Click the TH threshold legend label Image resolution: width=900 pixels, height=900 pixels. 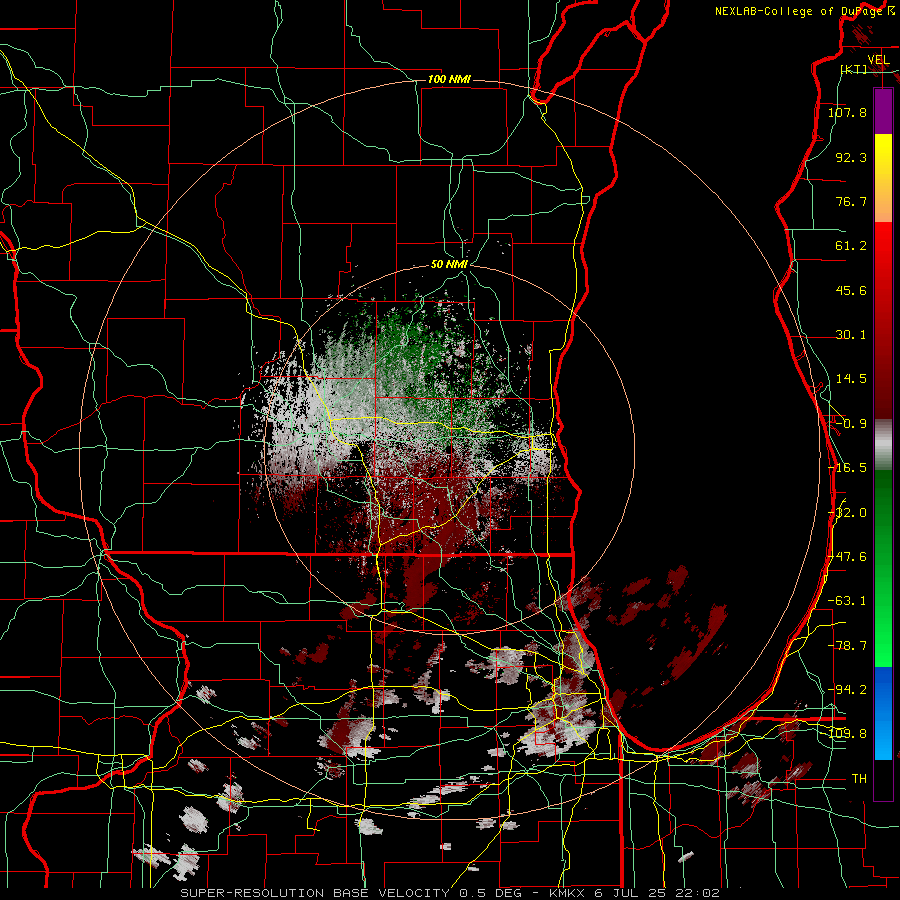[x=859, y=779]
